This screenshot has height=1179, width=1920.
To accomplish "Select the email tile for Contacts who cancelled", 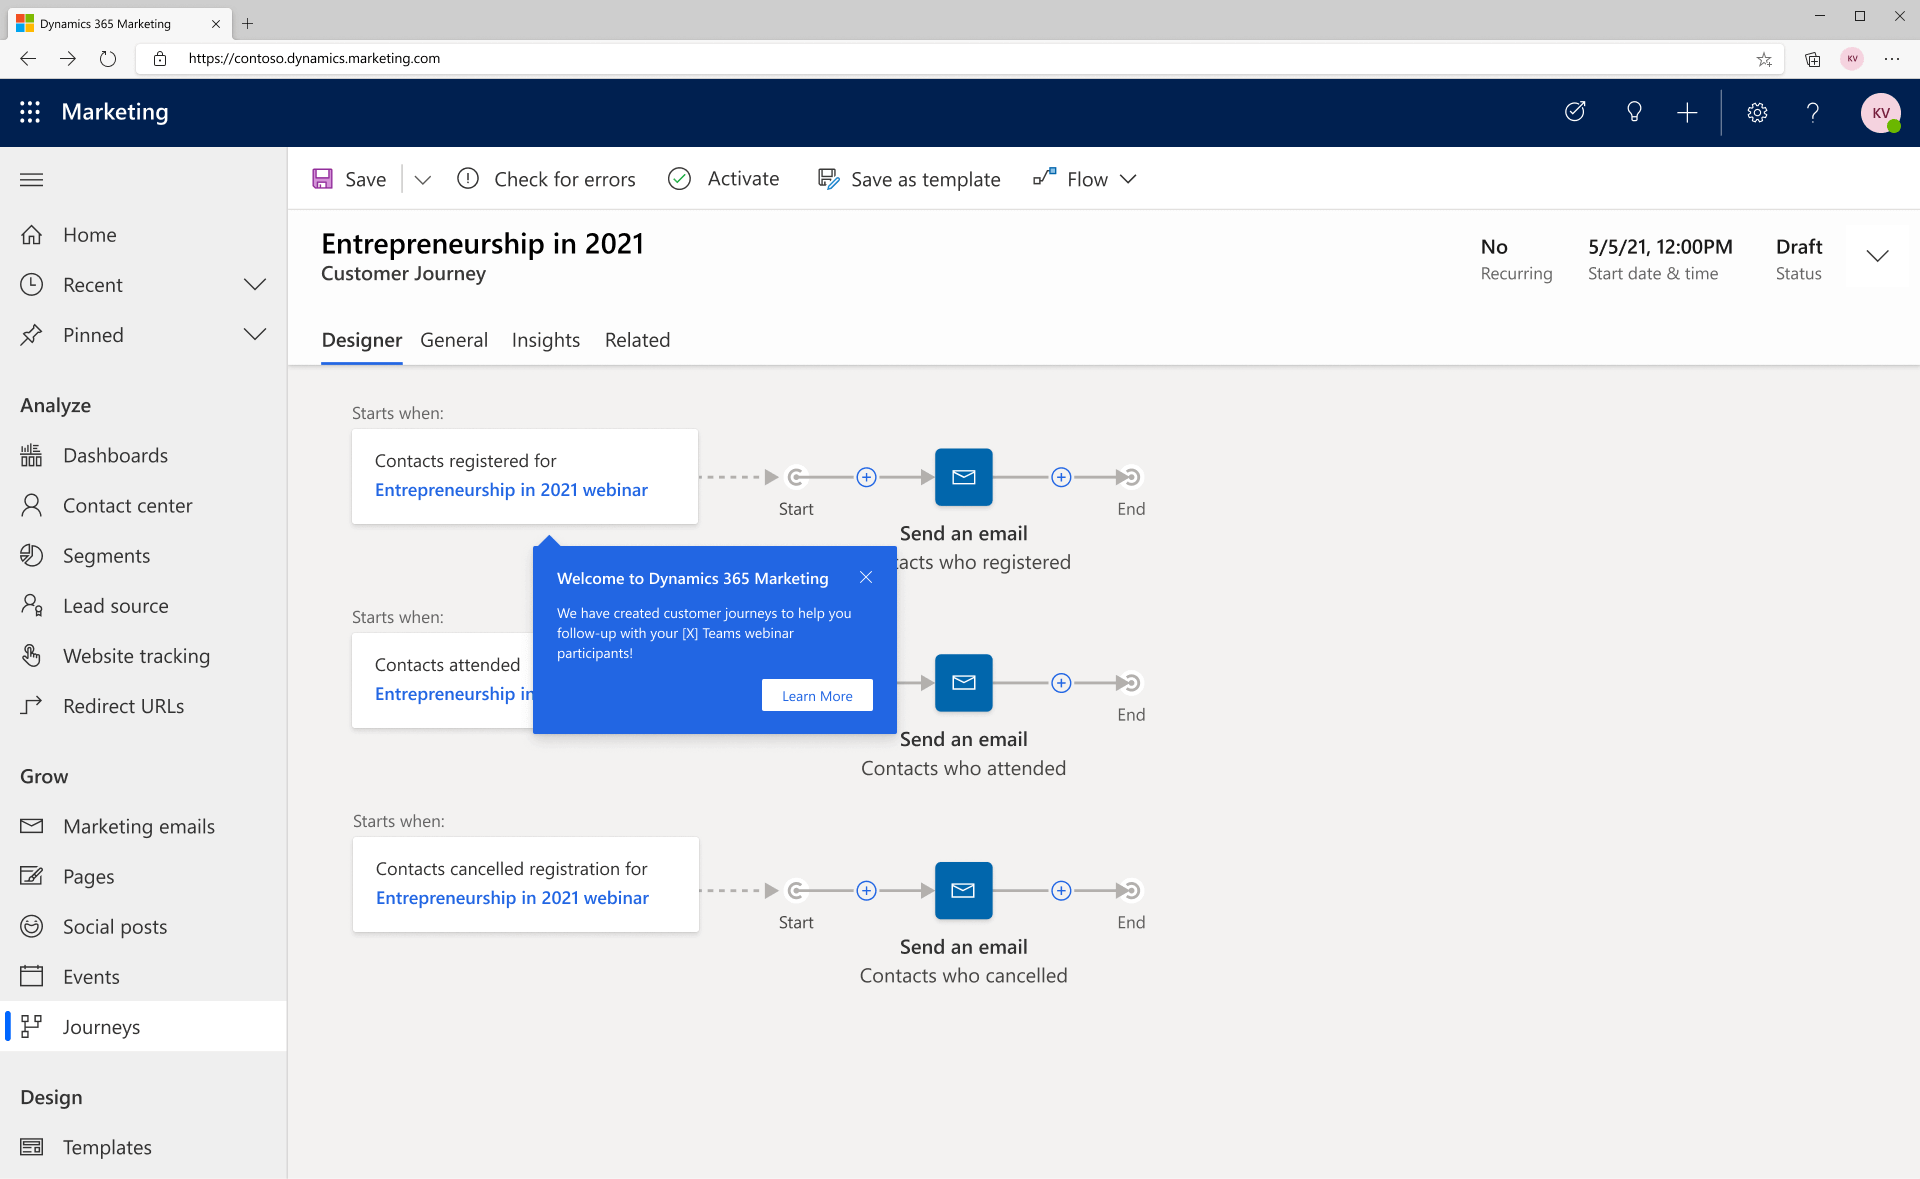I will (x=963, y=890).
